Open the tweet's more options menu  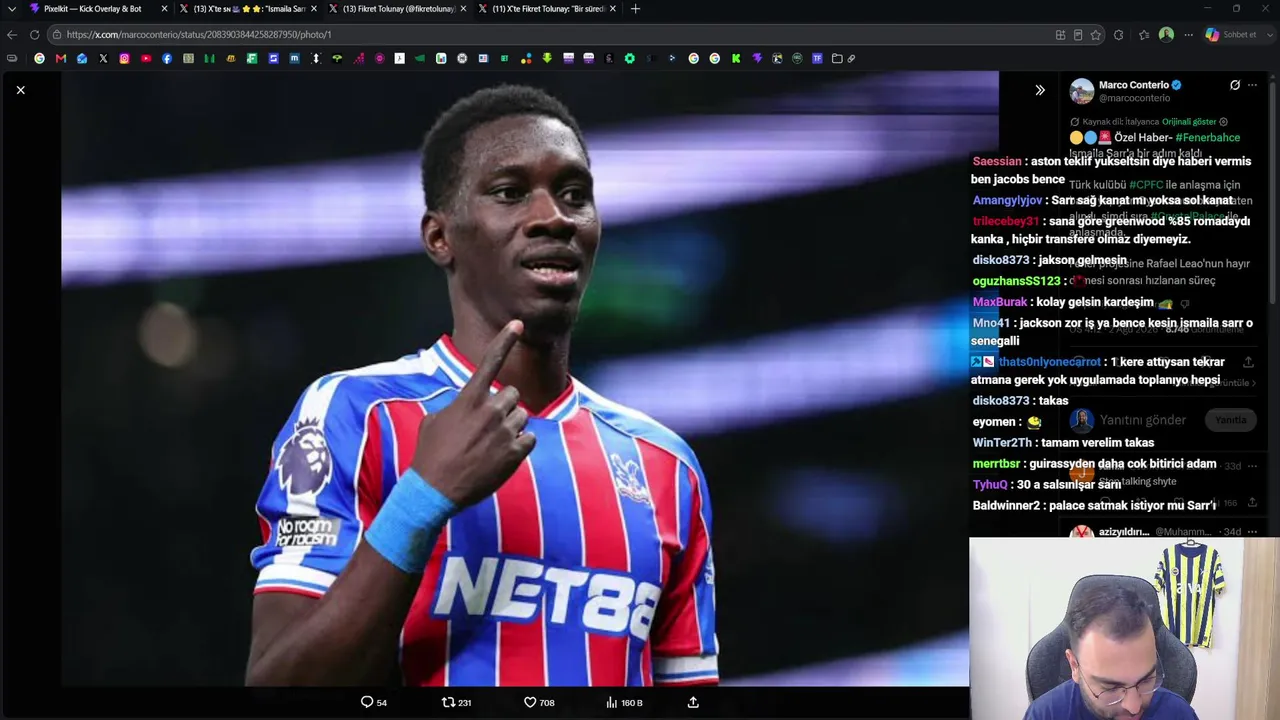point(1253,85)
